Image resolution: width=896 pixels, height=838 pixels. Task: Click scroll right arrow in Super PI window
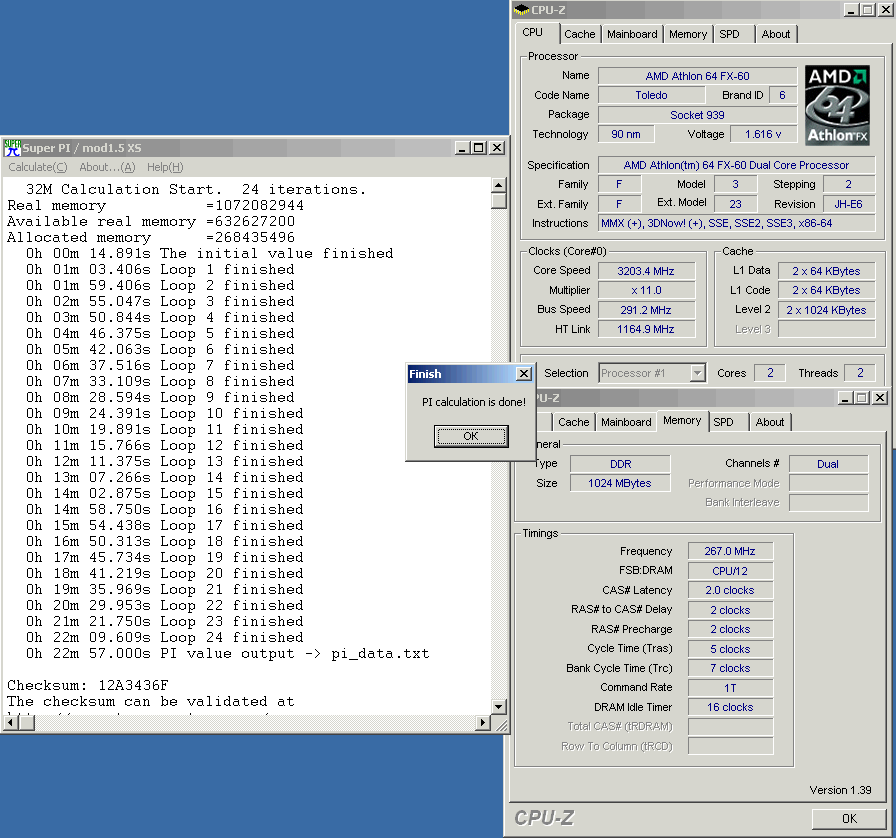(x=483, y=723)
